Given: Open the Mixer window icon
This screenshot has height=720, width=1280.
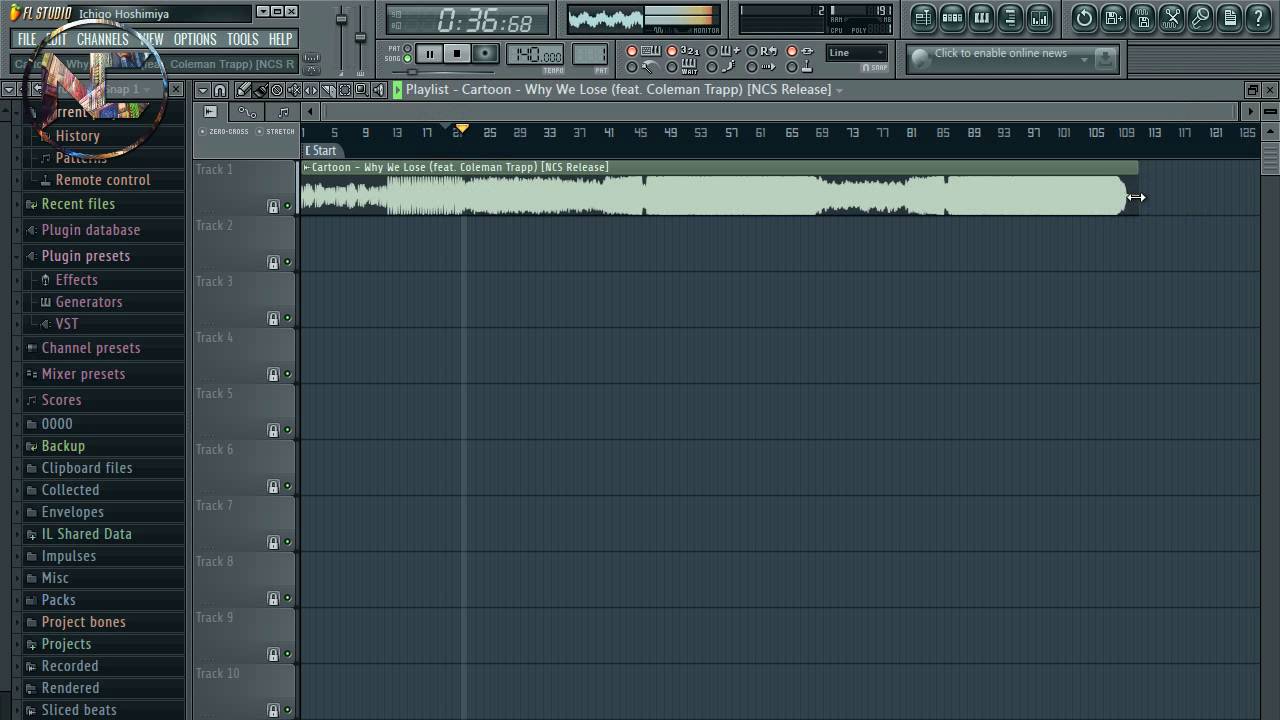Looking at the screenshot, I should pyautogui.click(x=1039, y=17).
